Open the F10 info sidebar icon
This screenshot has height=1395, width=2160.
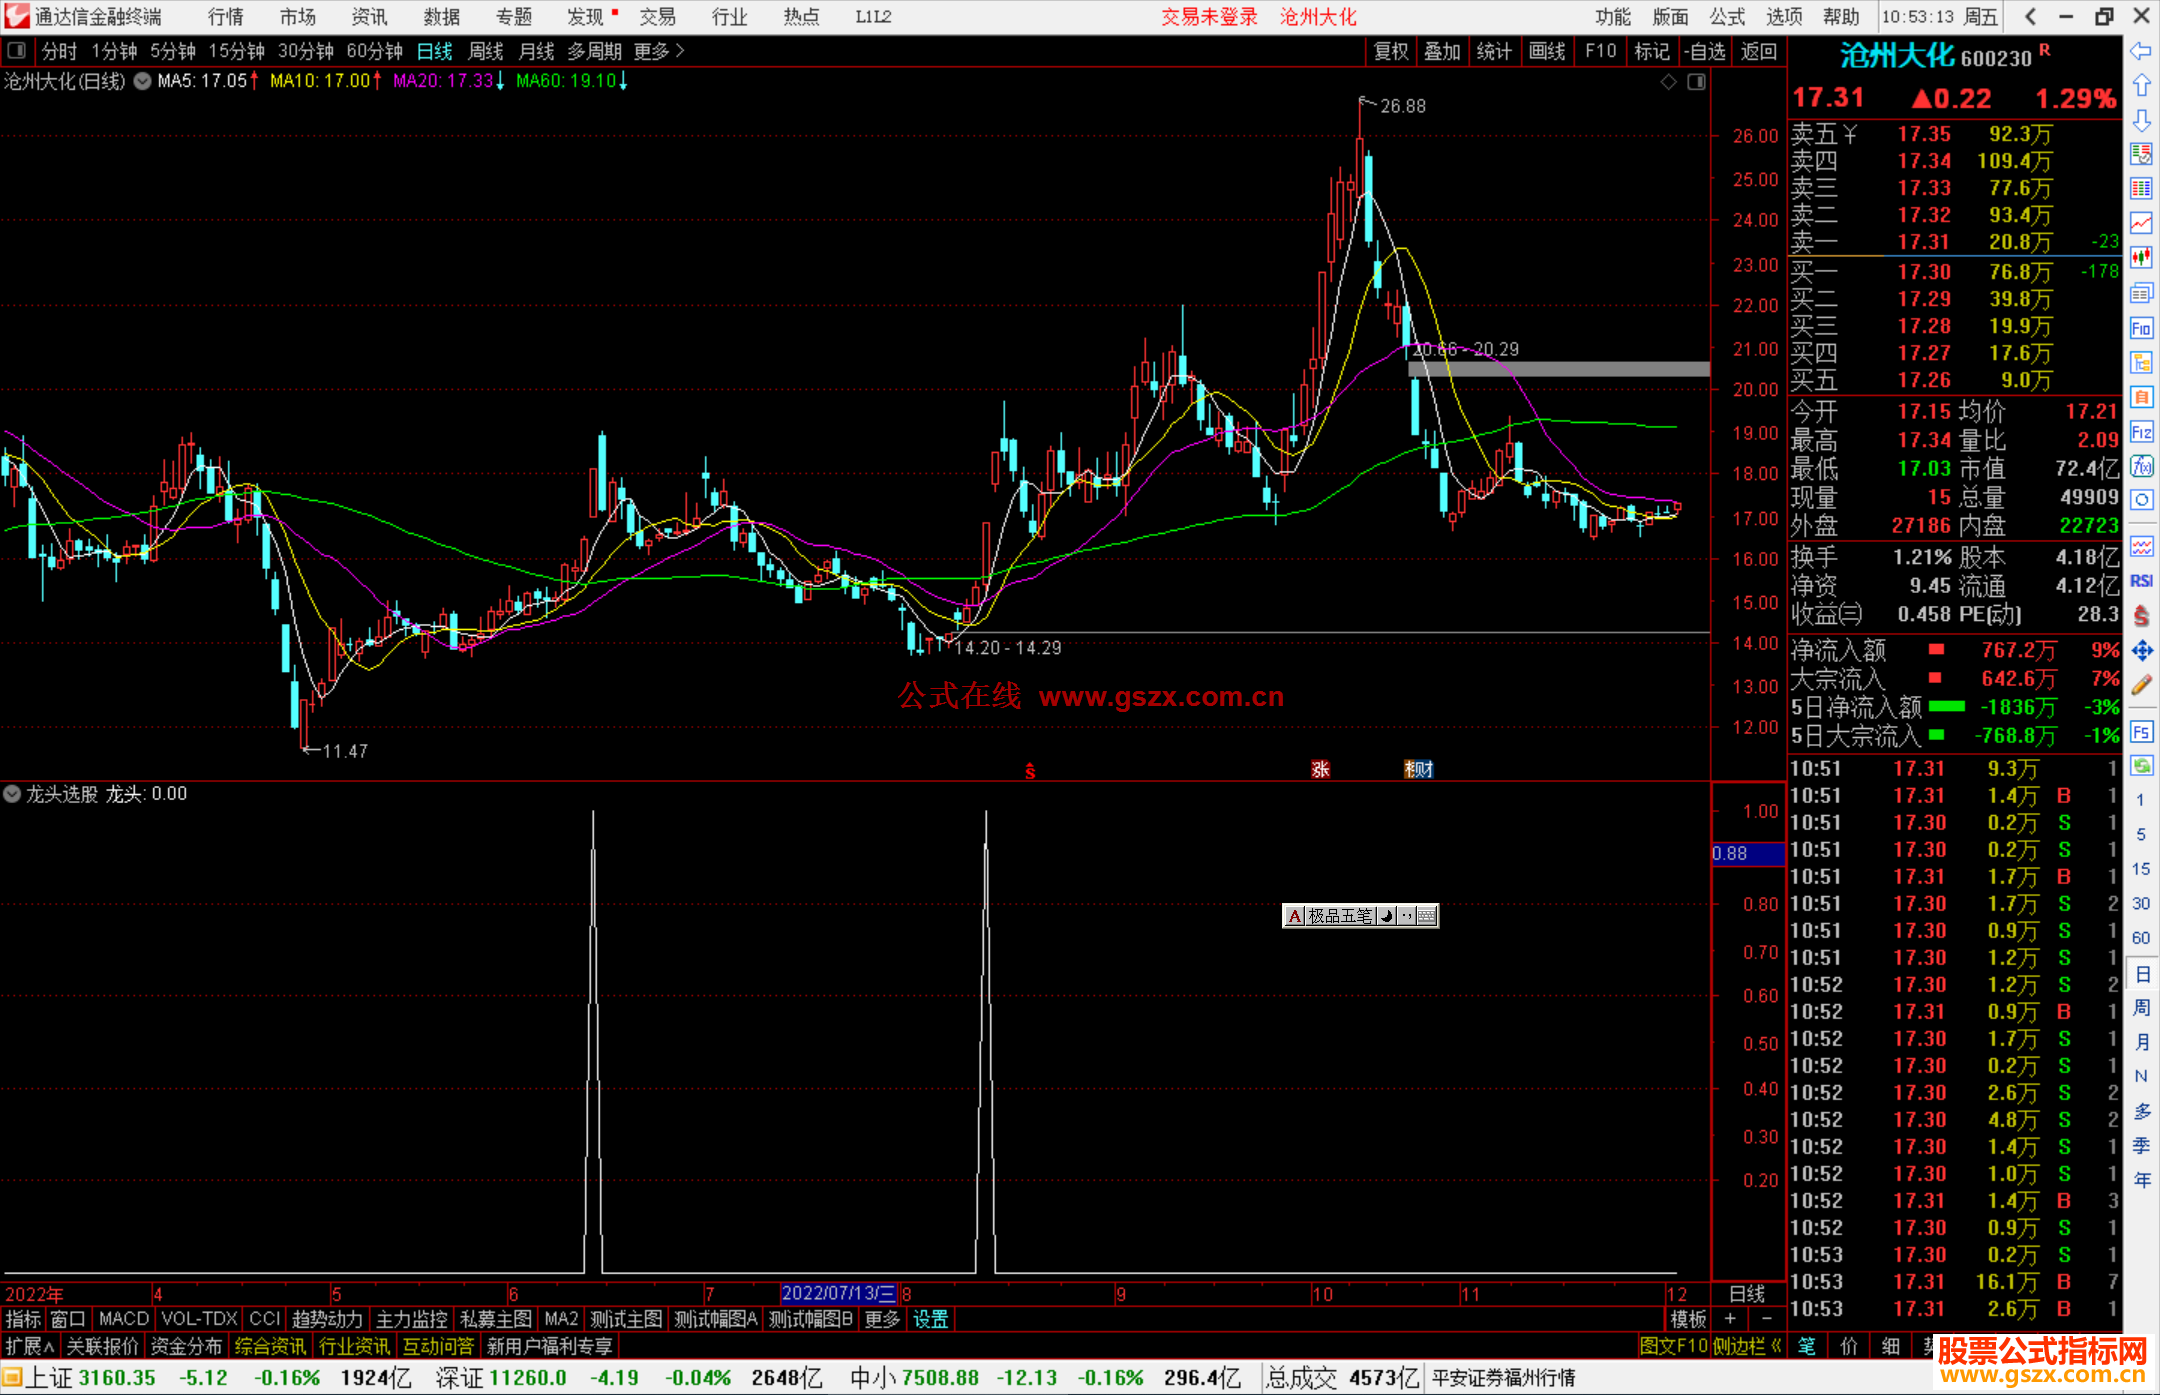pos(2141,328)
